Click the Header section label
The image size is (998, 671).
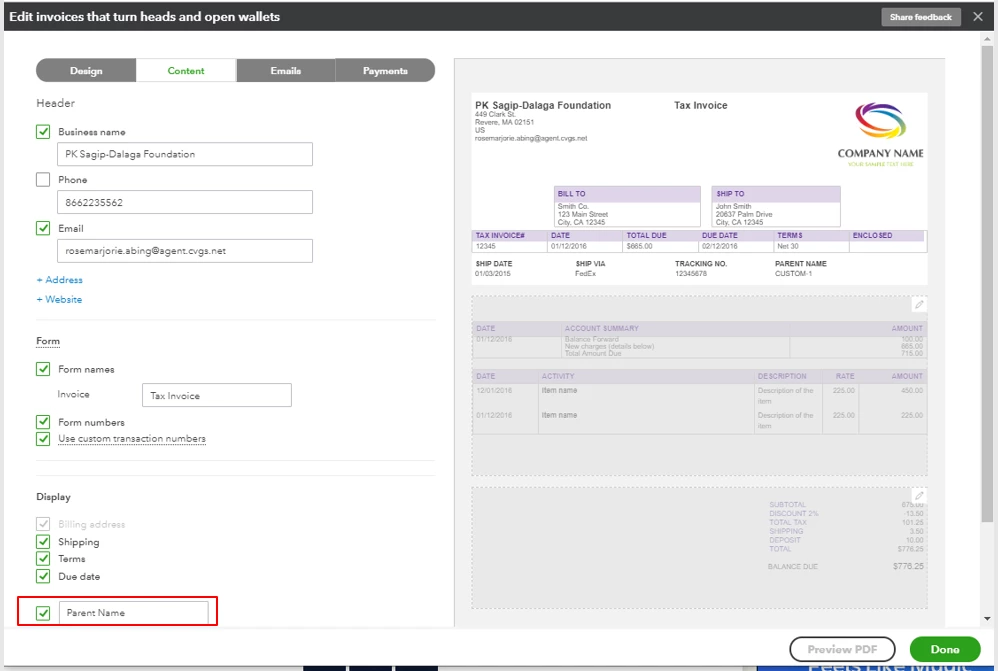pos(55,103)
